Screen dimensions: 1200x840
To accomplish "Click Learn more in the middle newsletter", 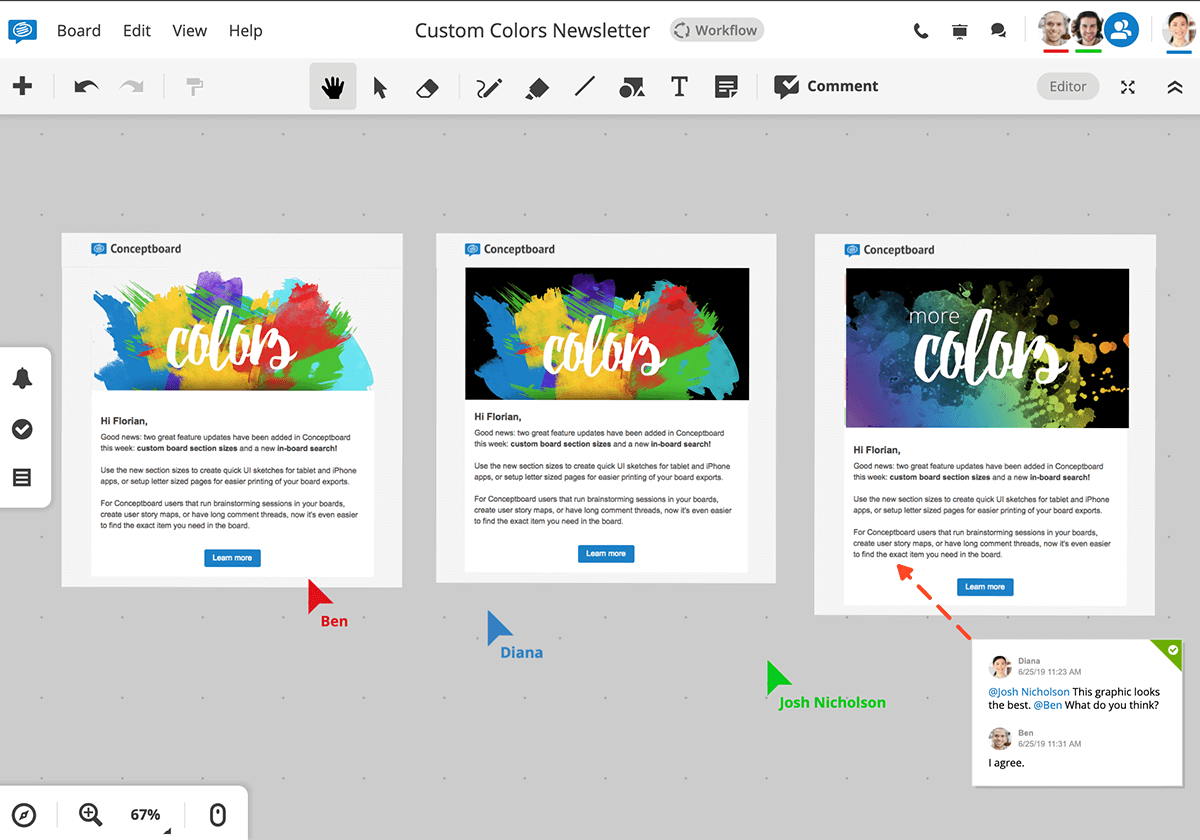I will (606, 554).
